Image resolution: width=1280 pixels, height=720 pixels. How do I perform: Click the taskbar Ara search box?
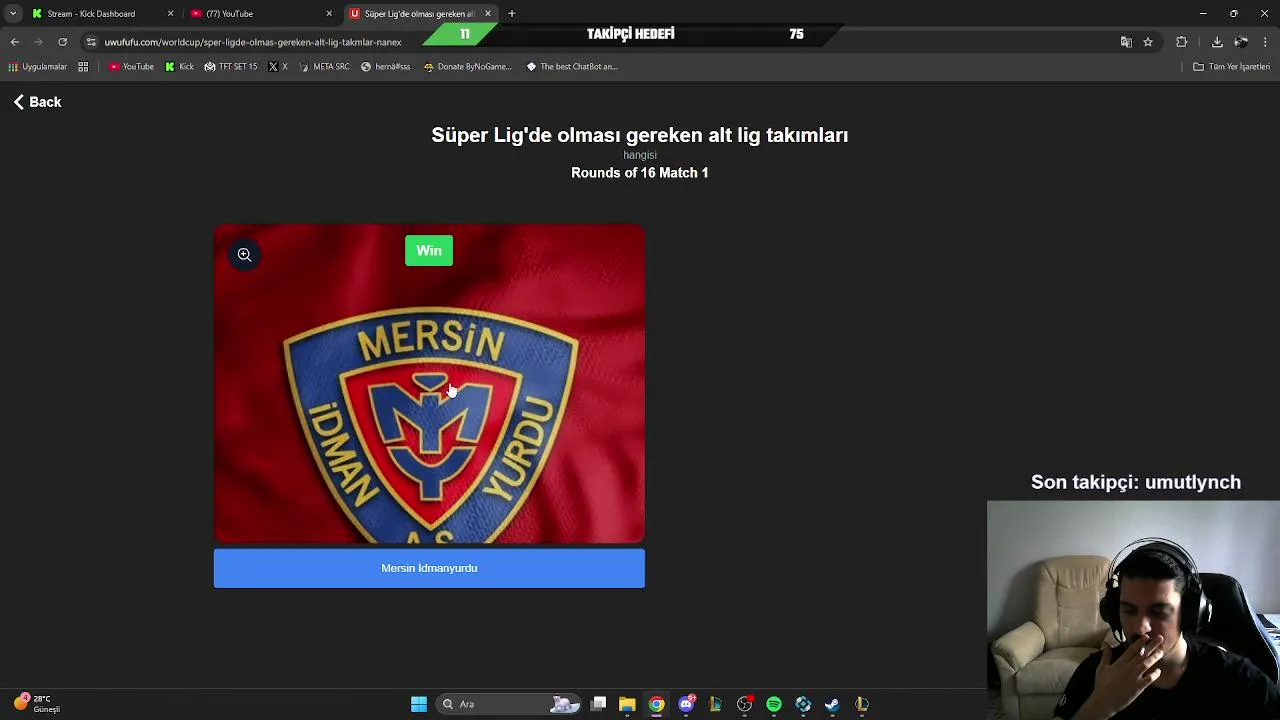[510, 704]
